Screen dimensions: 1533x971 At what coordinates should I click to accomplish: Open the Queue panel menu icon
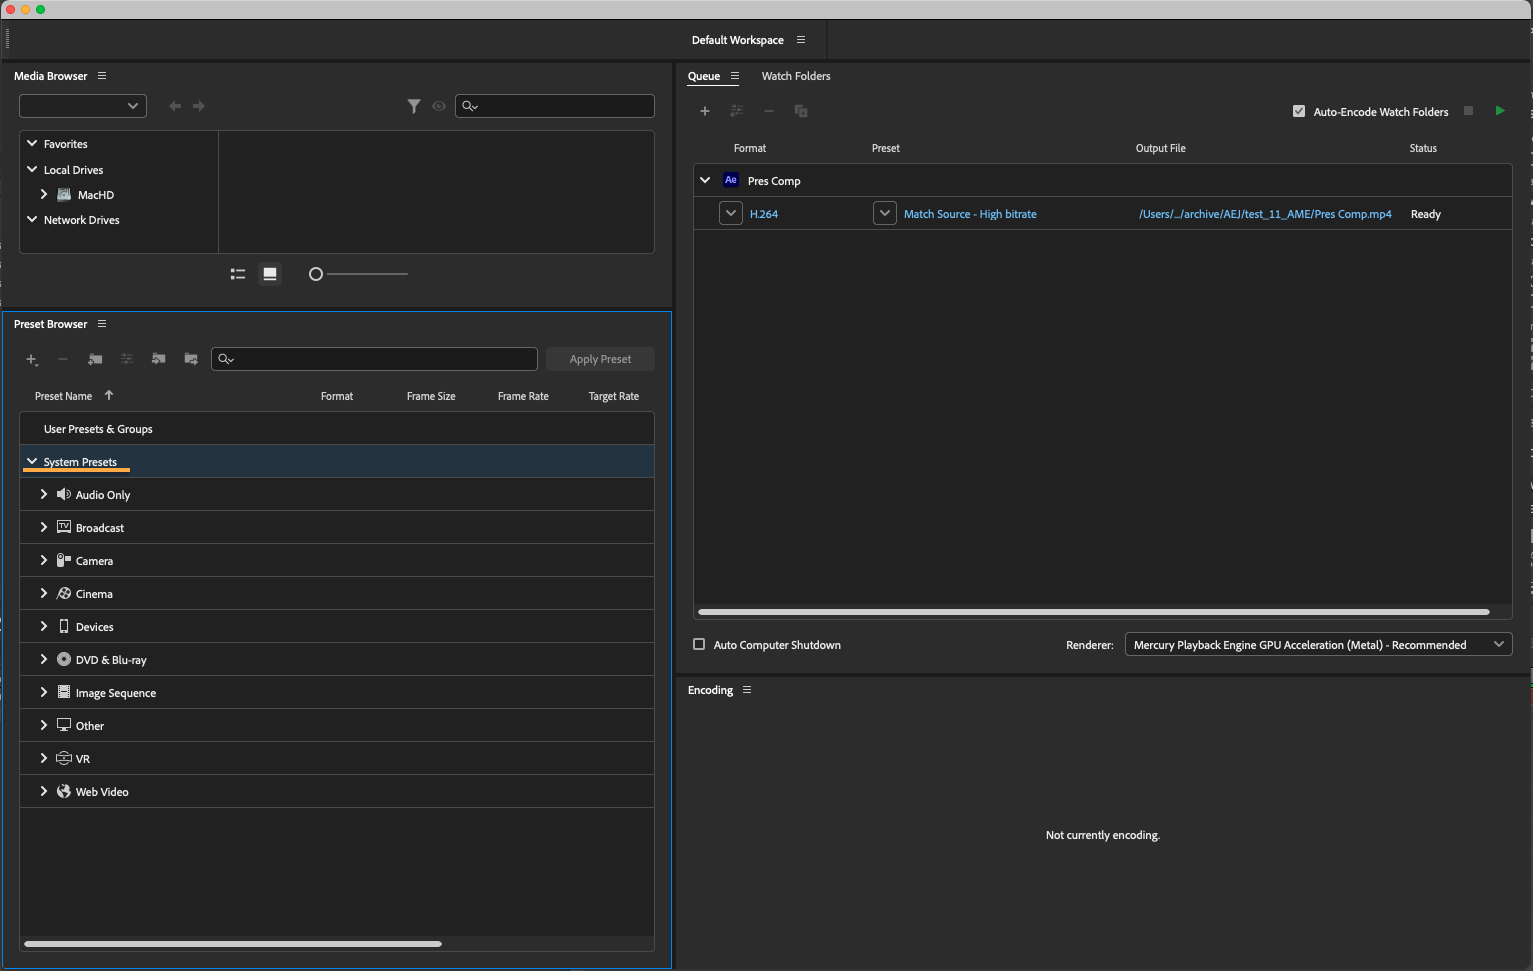coord(735,76)
